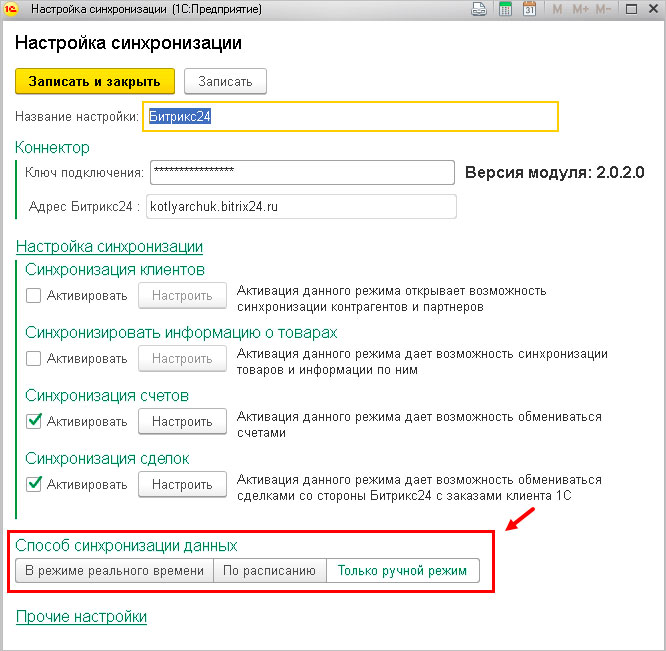This screenshot has width=666, height=651.
Task: Close the synchronization settings window
Action: [654, 9]
